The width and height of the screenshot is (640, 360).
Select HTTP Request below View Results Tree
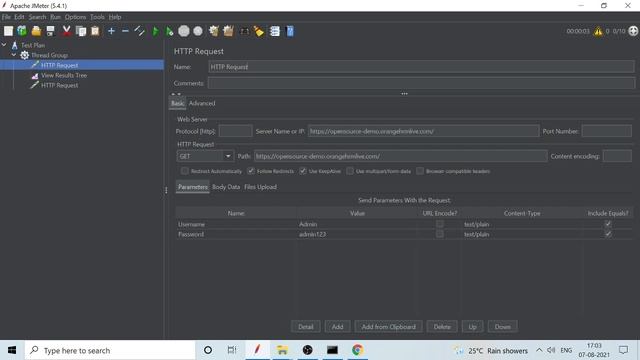(59, 85)
